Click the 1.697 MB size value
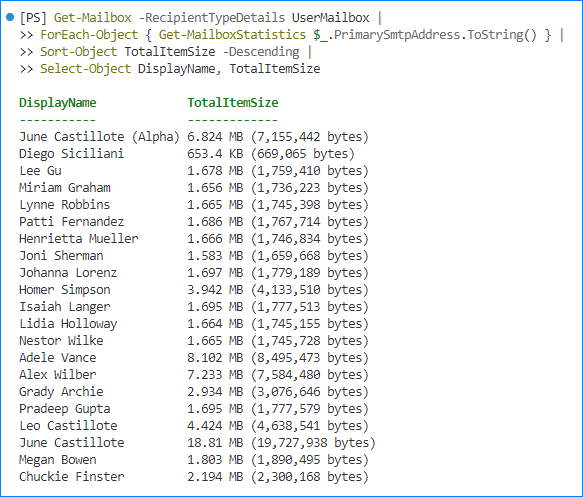This screenshot has height=497, width=583. (x=215, y=273)
